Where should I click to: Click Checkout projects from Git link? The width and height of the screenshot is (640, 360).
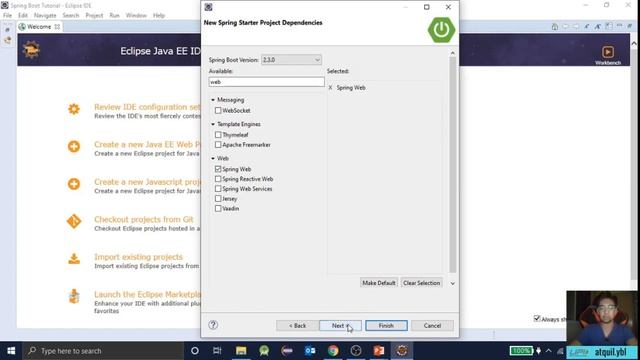144,219
